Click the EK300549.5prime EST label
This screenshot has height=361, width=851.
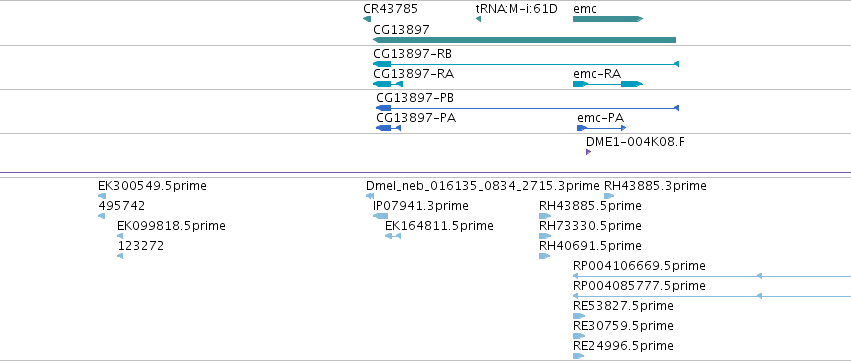point(153,186)
